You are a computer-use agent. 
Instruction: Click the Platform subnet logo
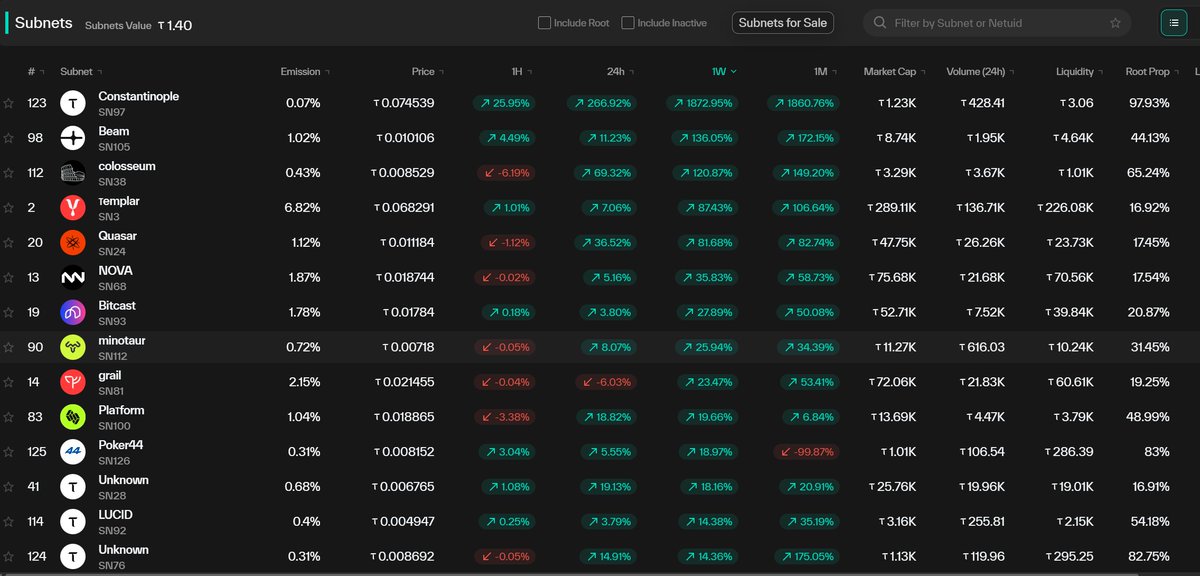coord(73,418)
